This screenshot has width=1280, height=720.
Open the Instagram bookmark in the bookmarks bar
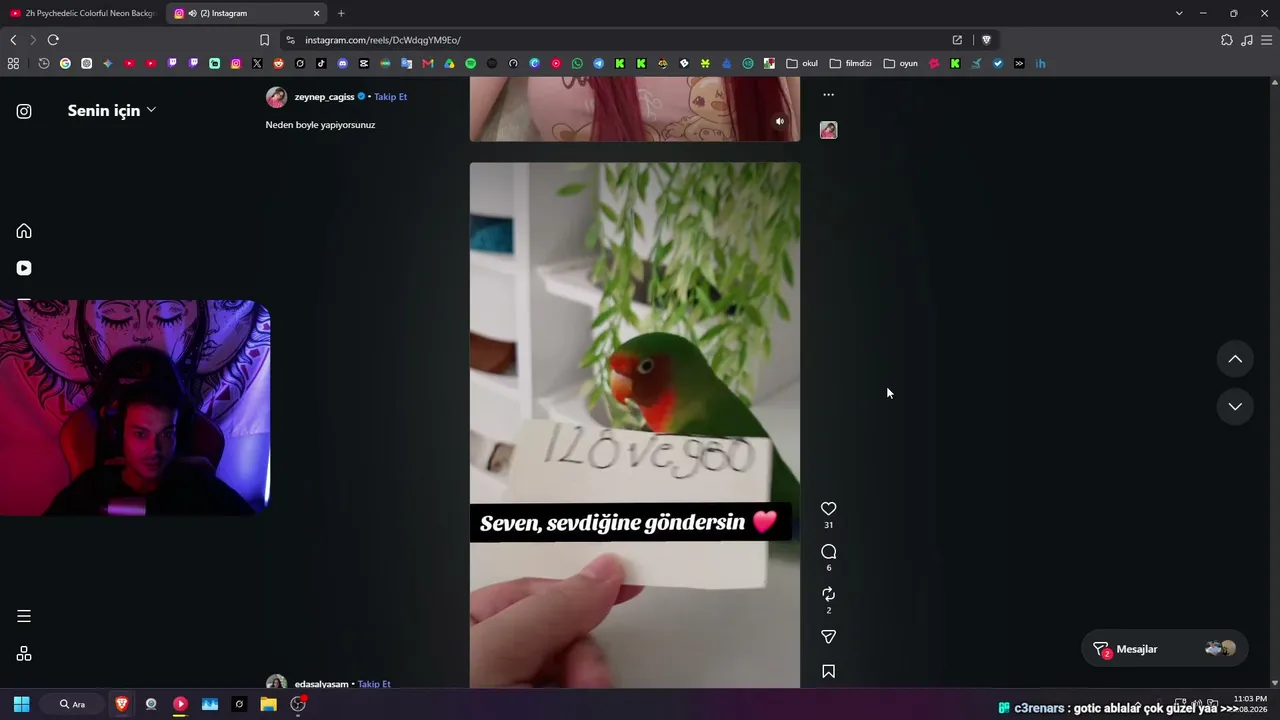(236, 63)
